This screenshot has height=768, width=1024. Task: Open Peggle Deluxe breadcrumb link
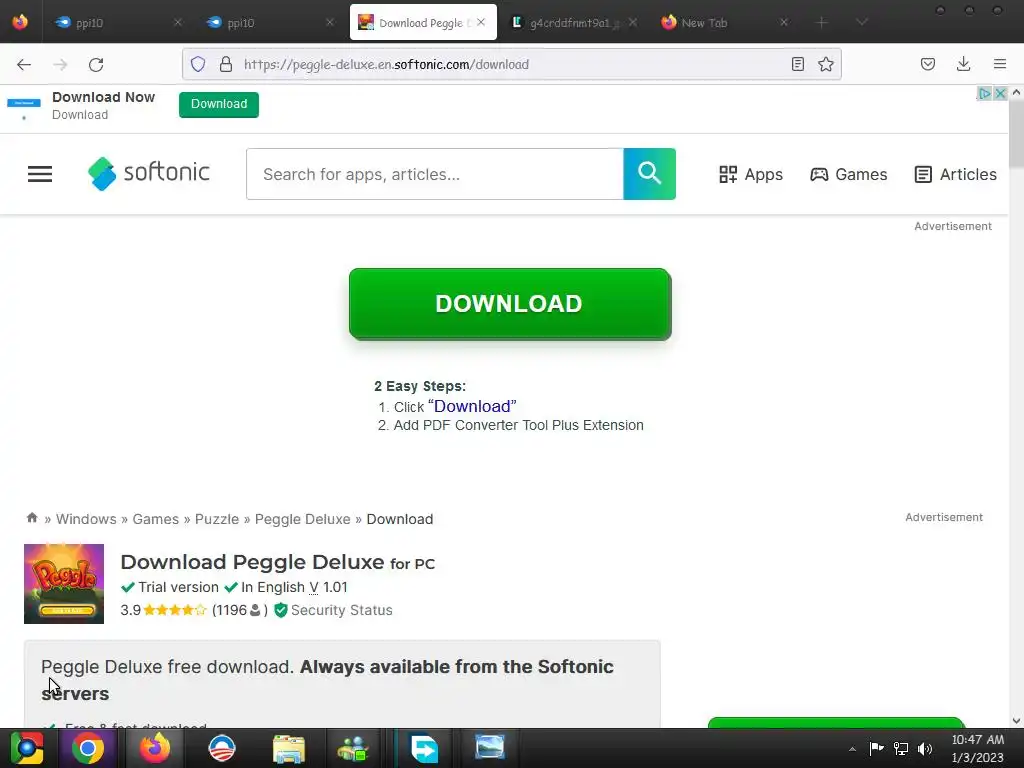coord(302,519)
